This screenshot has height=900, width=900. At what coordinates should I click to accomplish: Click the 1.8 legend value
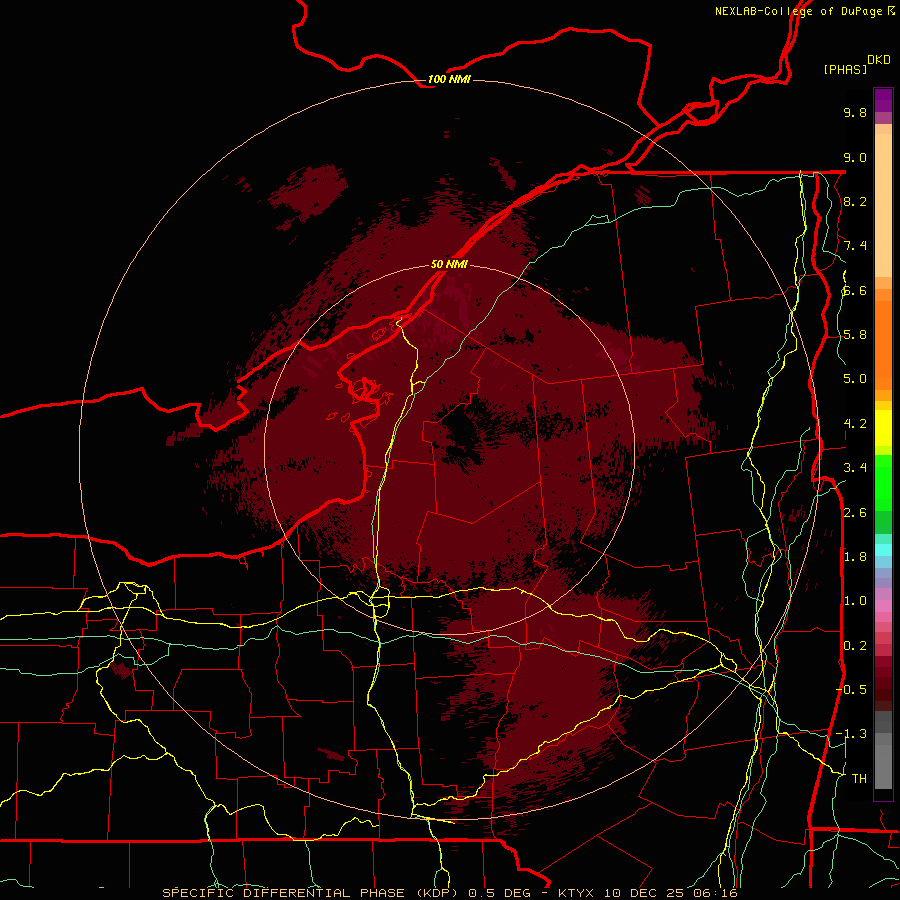[855, 557]
